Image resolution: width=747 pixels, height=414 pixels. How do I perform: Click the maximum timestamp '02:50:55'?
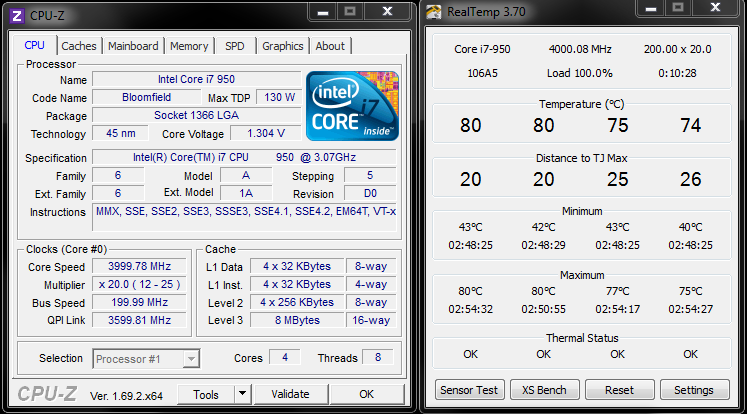click(544, 309)
